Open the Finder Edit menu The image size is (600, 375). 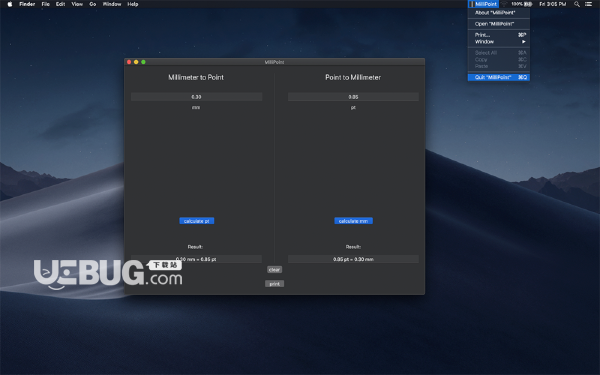pos(60,4)
